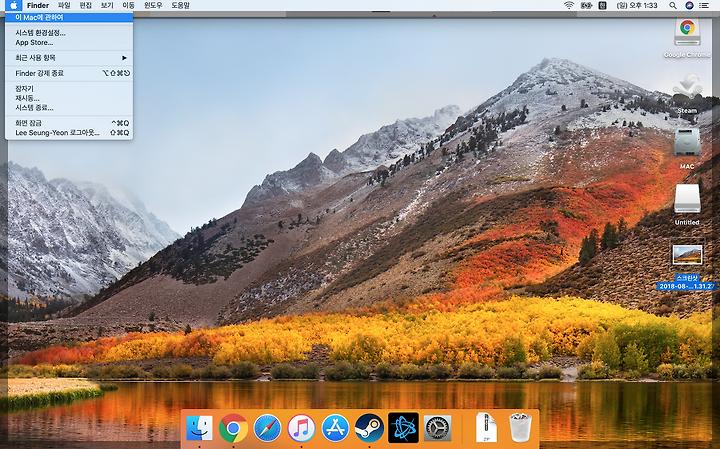Open the 편집 menu
Image resolution: width=720 pixels, height=449 pixels.
[85, 6]
